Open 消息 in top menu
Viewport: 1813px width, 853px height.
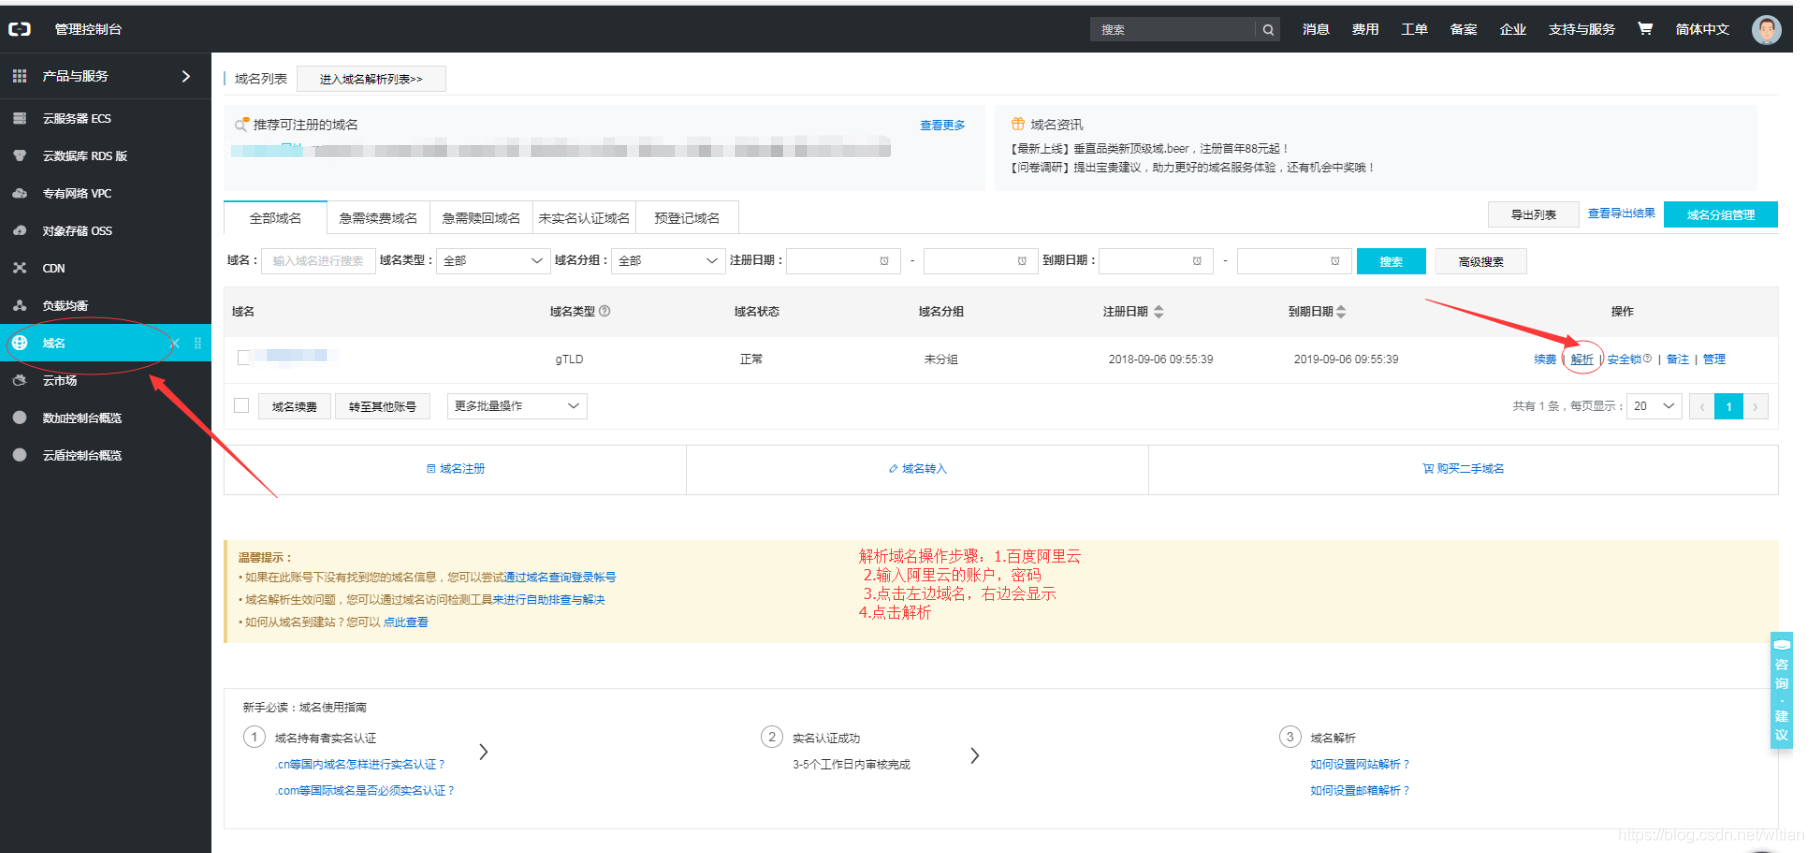[x=1316, y=30]
